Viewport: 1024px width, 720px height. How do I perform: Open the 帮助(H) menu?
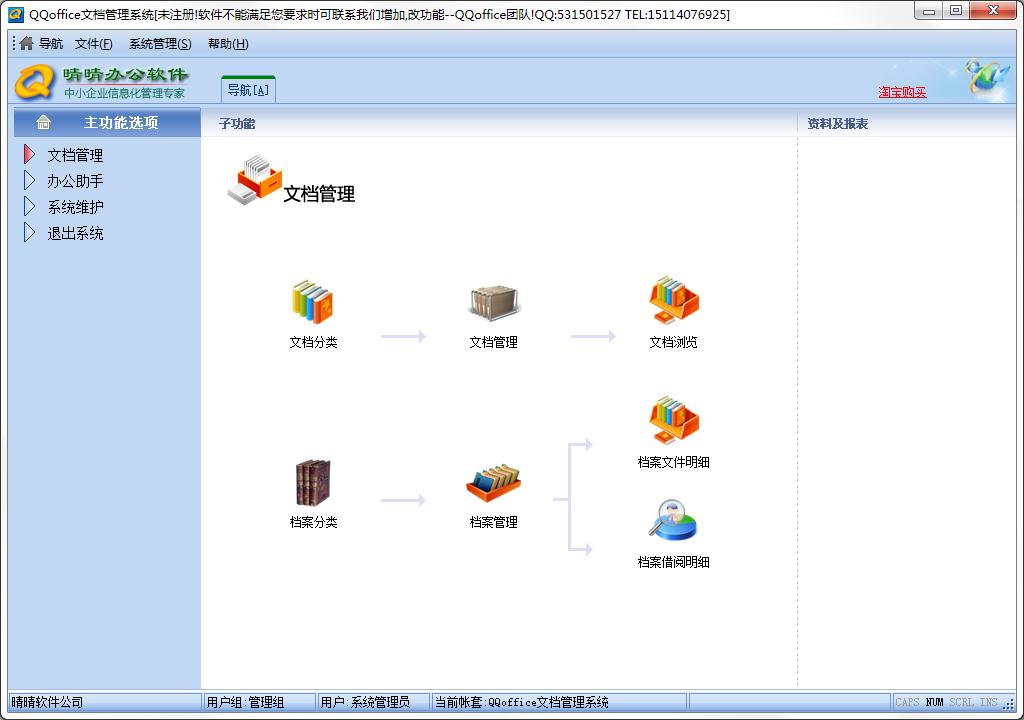click(228, 44)
